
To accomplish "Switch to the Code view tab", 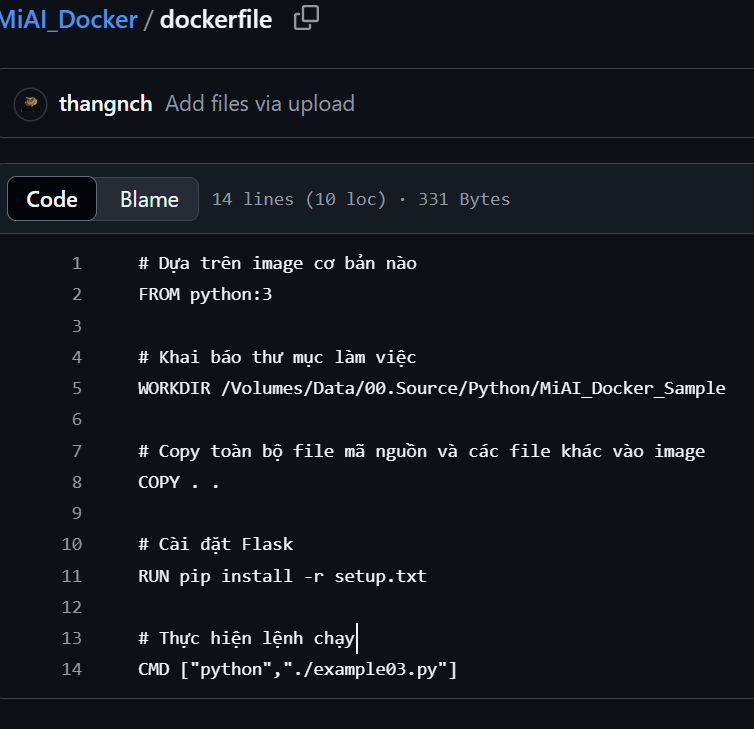I will coord(52,199).
